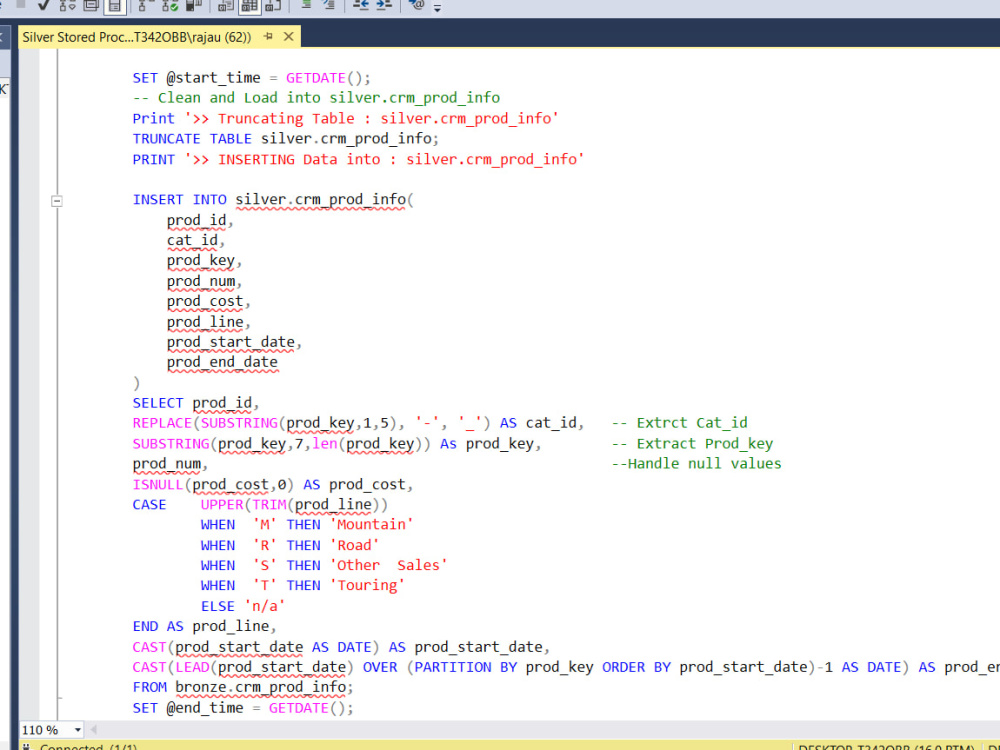This screenshot has height=750, width=1000.
Task: Select the Results to Text icon
Action: point(226,5)
